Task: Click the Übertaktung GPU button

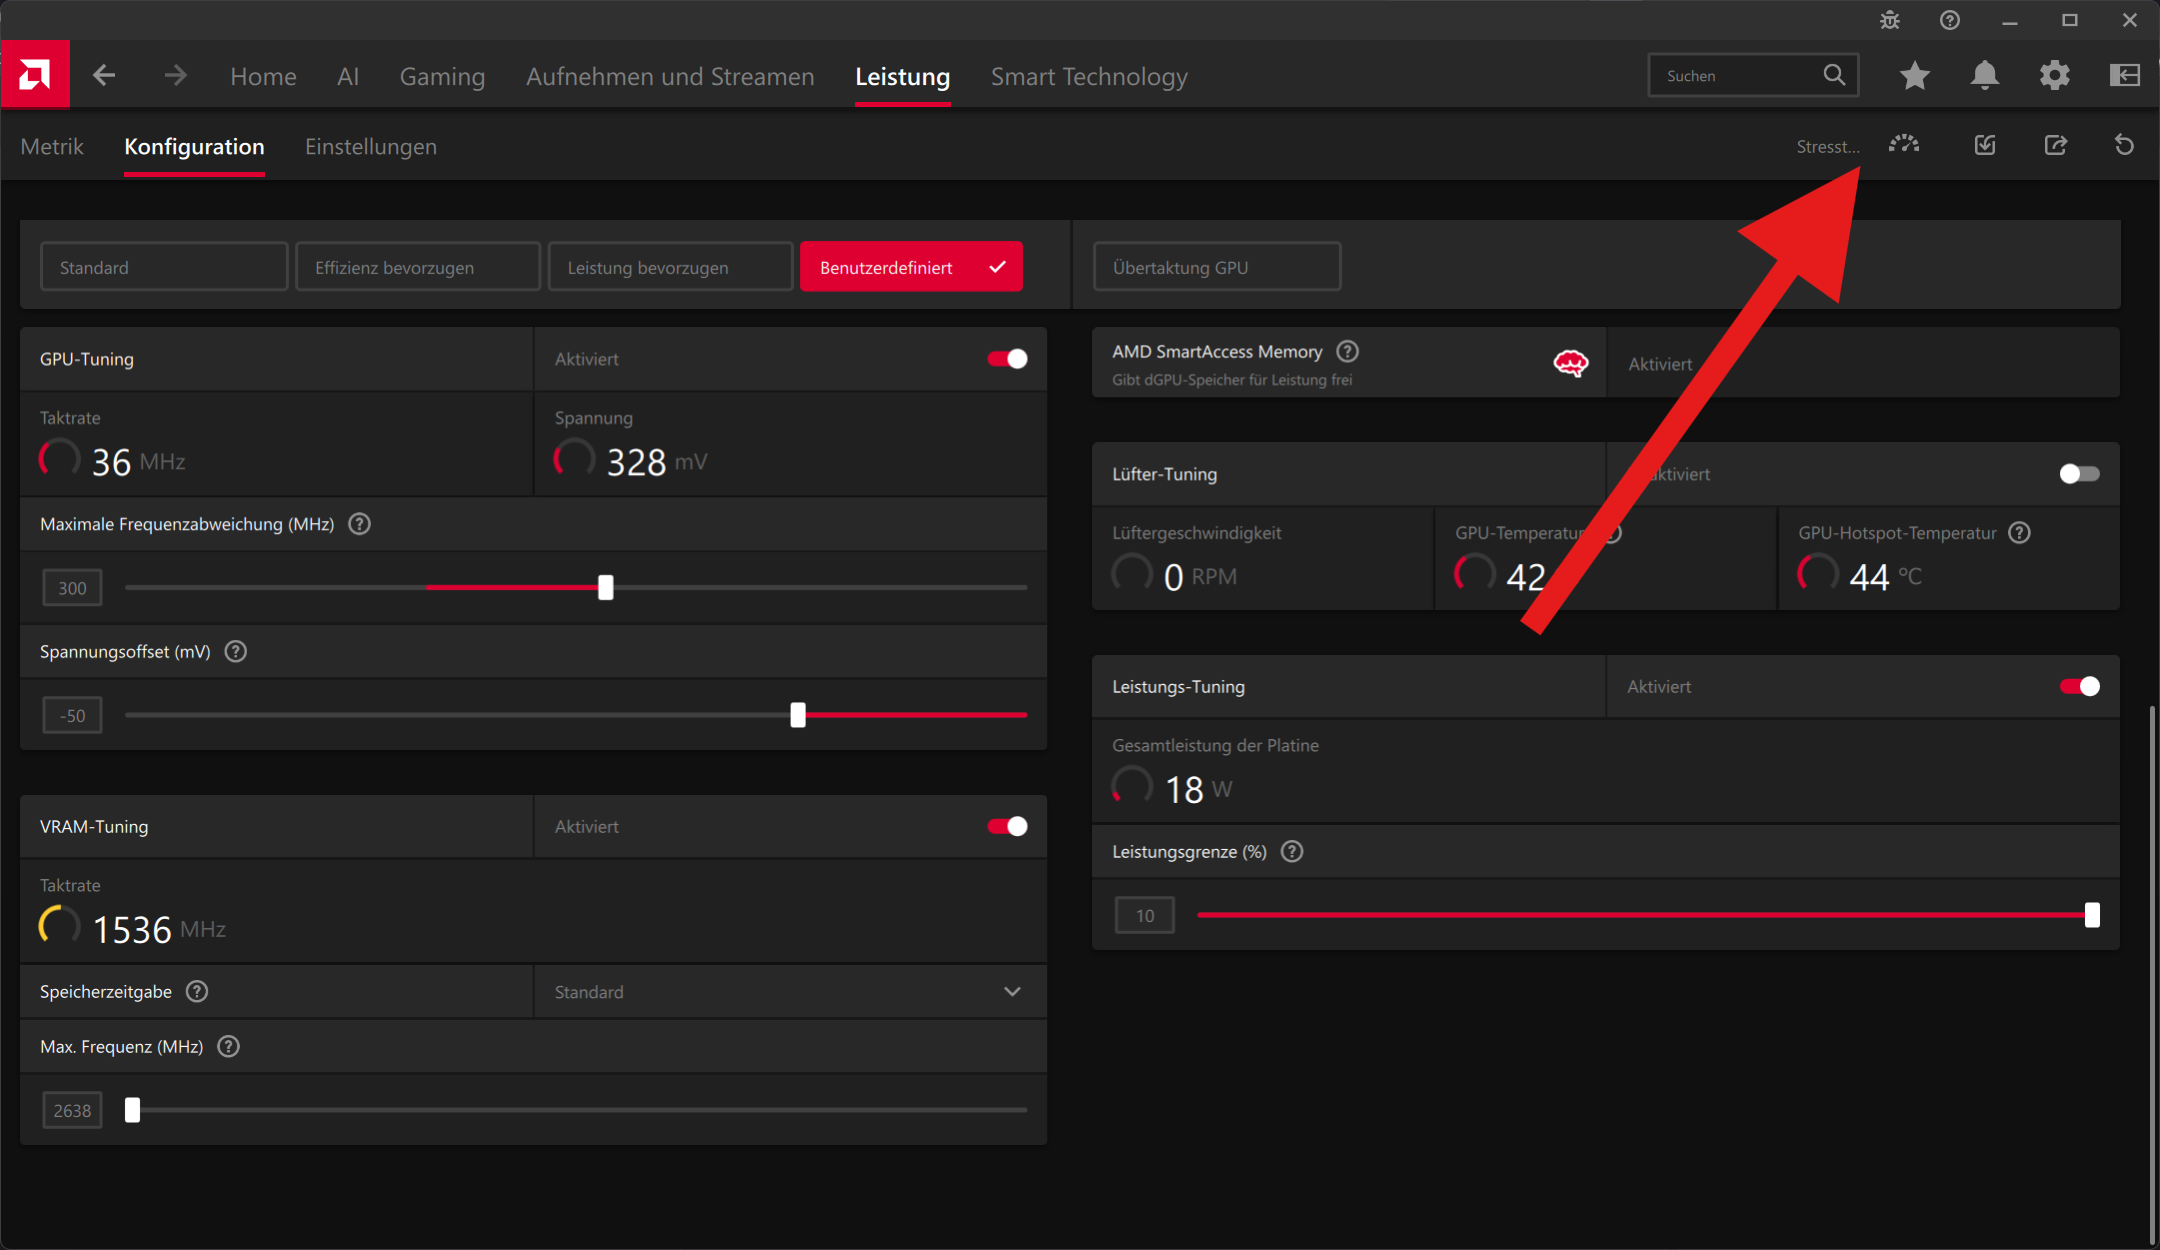Action: (x=1217, y=267)
